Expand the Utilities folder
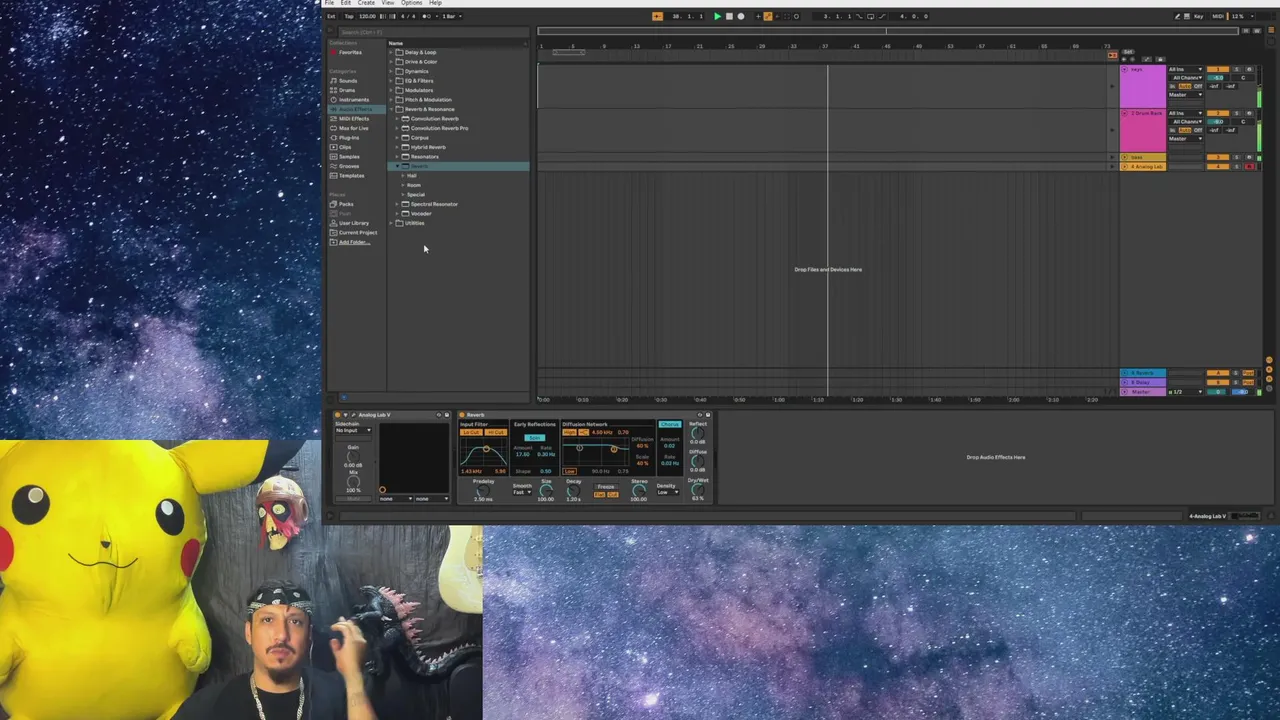This screenshot has width=1280, height=720. [x=392, y=223]
